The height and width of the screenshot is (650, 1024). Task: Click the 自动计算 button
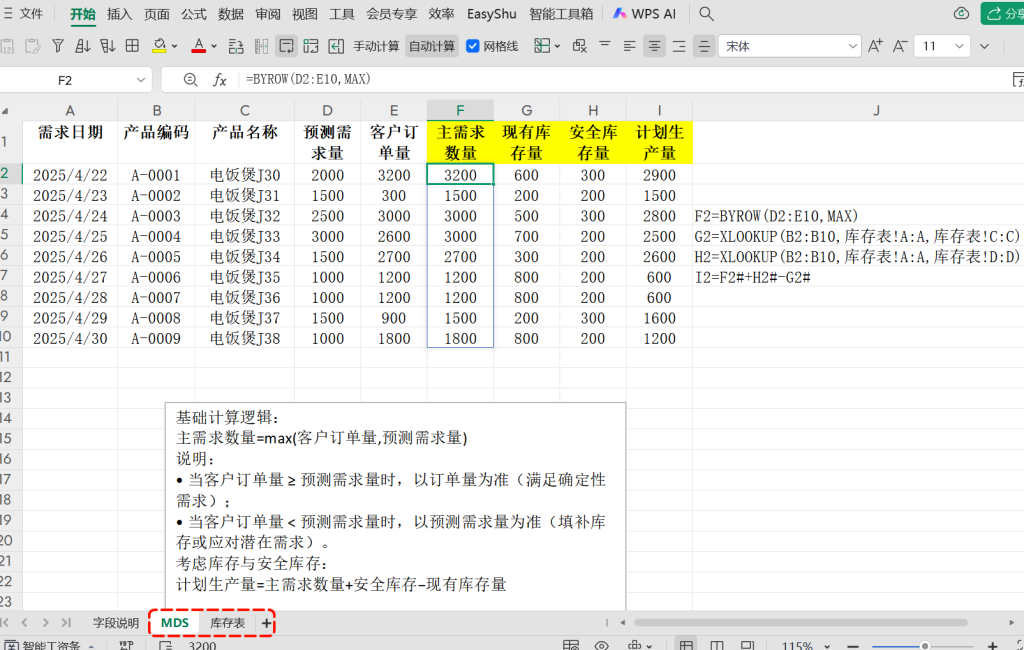coord(432,46)
